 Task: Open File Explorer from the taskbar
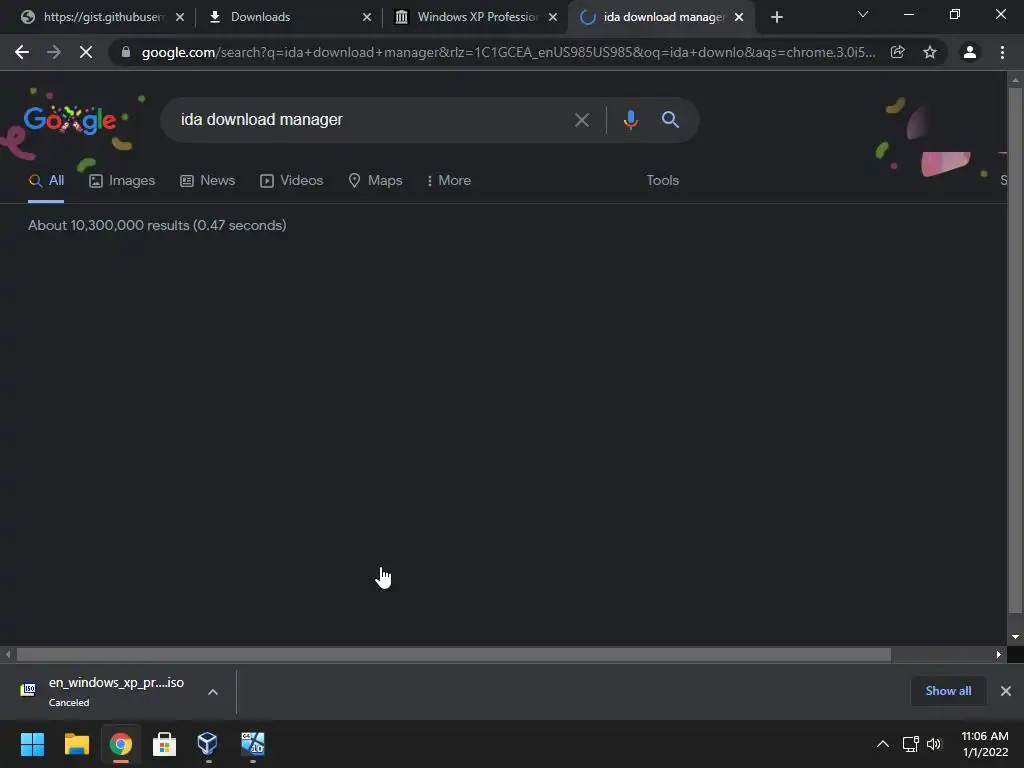pos(76,744)
